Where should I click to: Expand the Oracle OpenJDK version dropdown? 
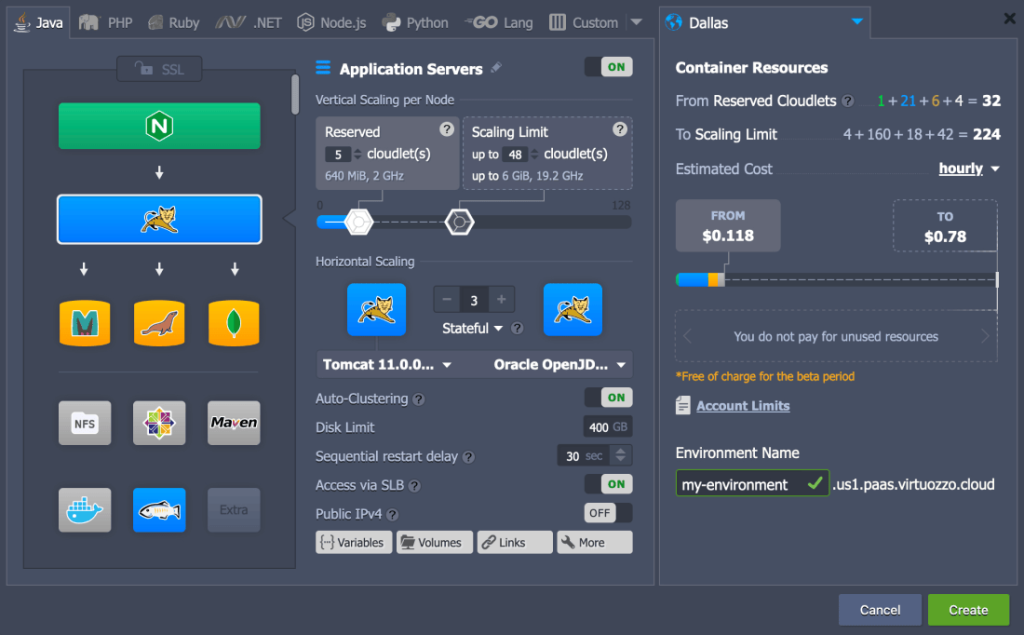[560, 365]
